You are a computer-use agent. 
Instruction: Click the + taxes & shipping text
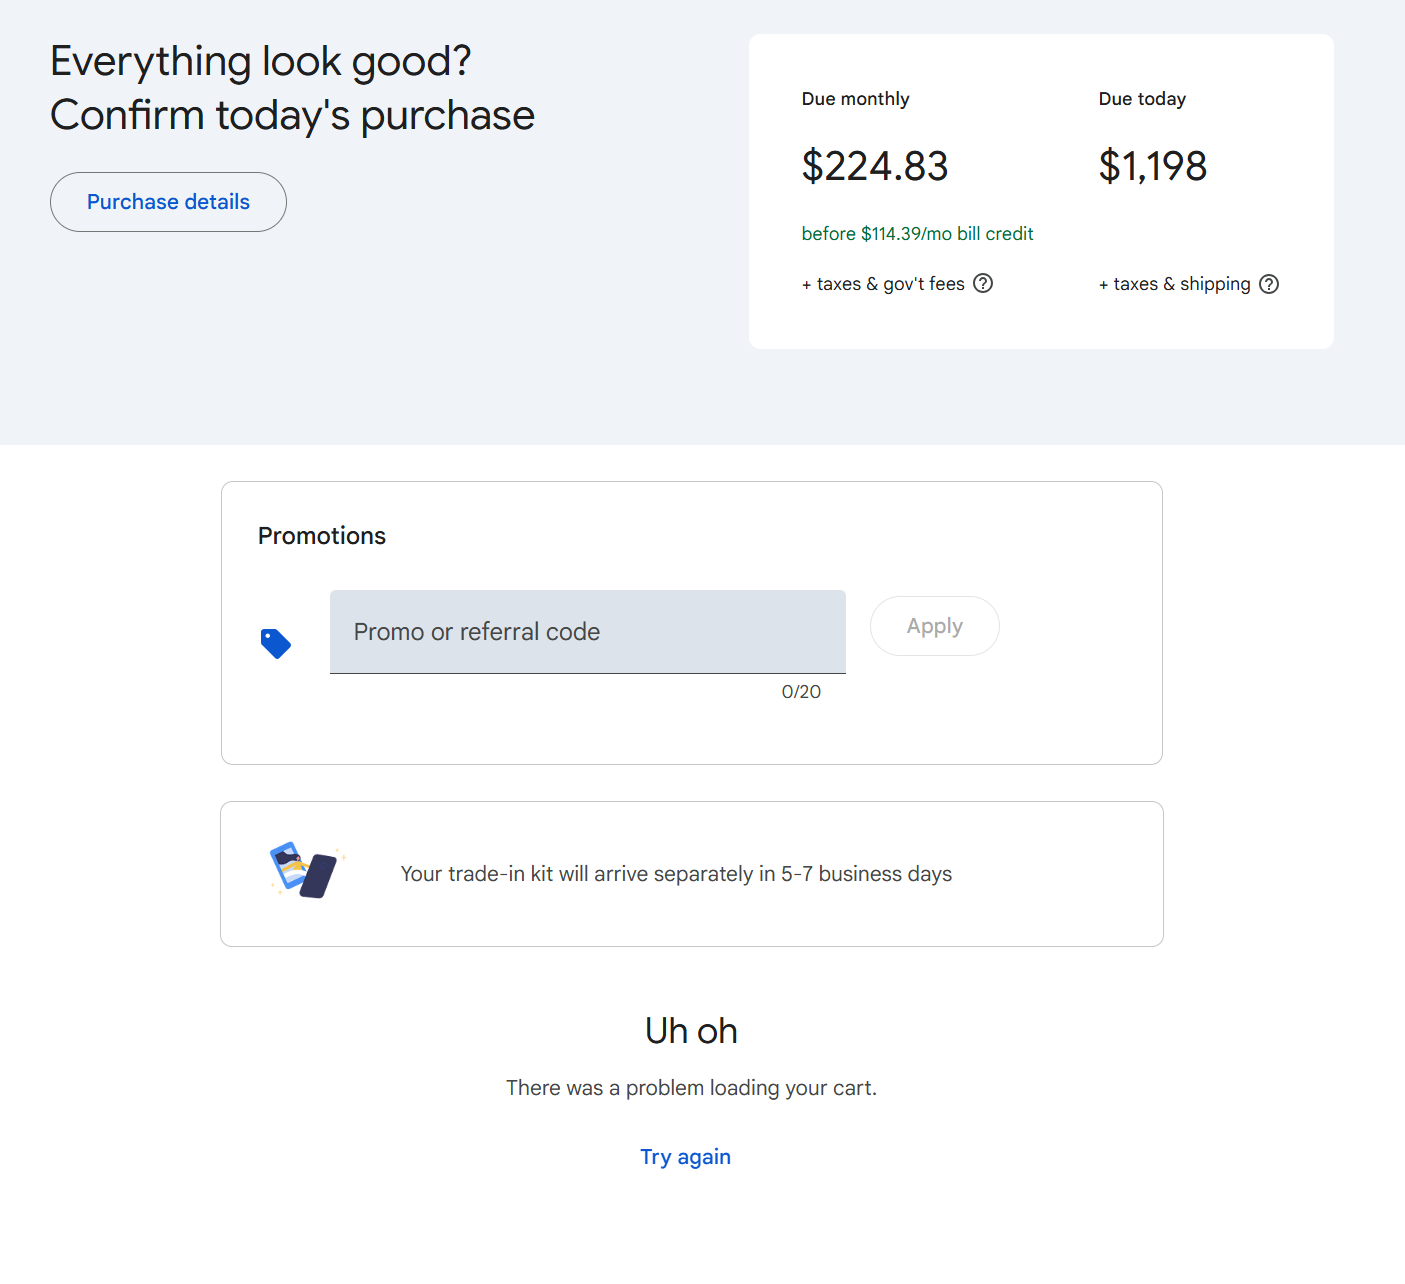click(1174, 284)
